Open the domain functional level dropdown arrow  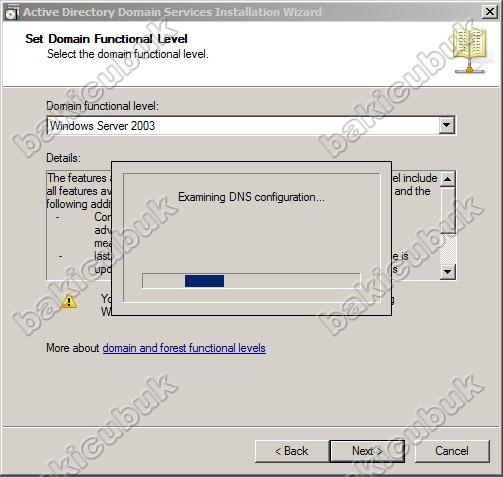point(447,126)
